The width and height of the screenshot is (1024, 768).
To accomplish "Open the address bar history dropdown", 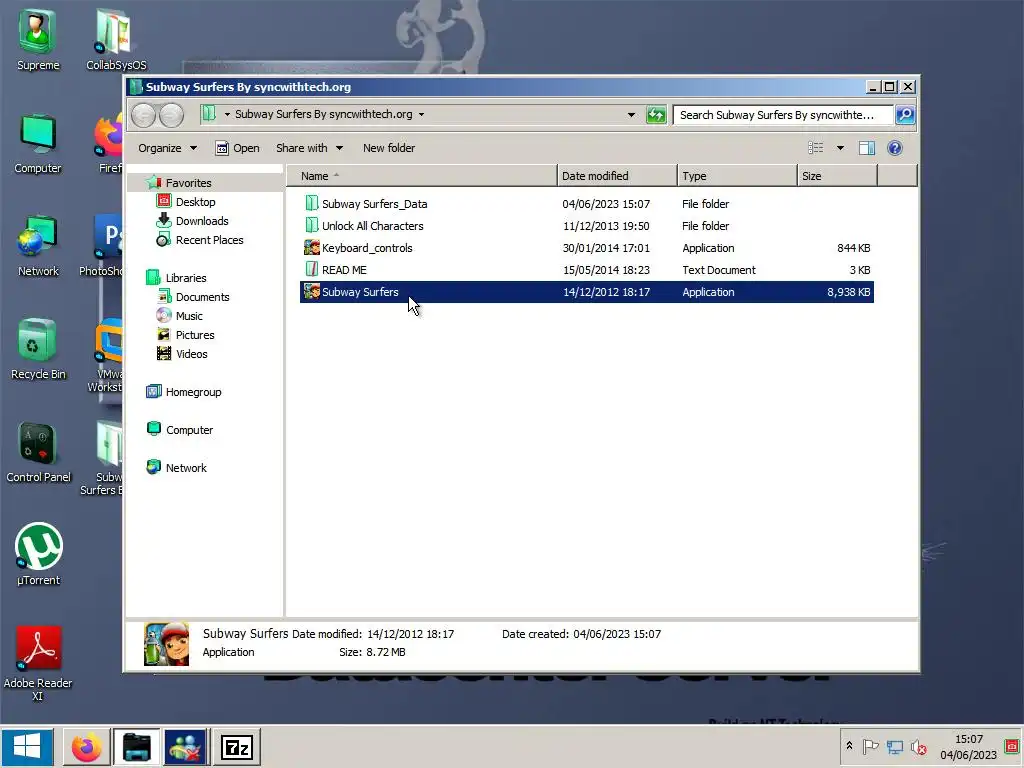I will coord(631,115).
